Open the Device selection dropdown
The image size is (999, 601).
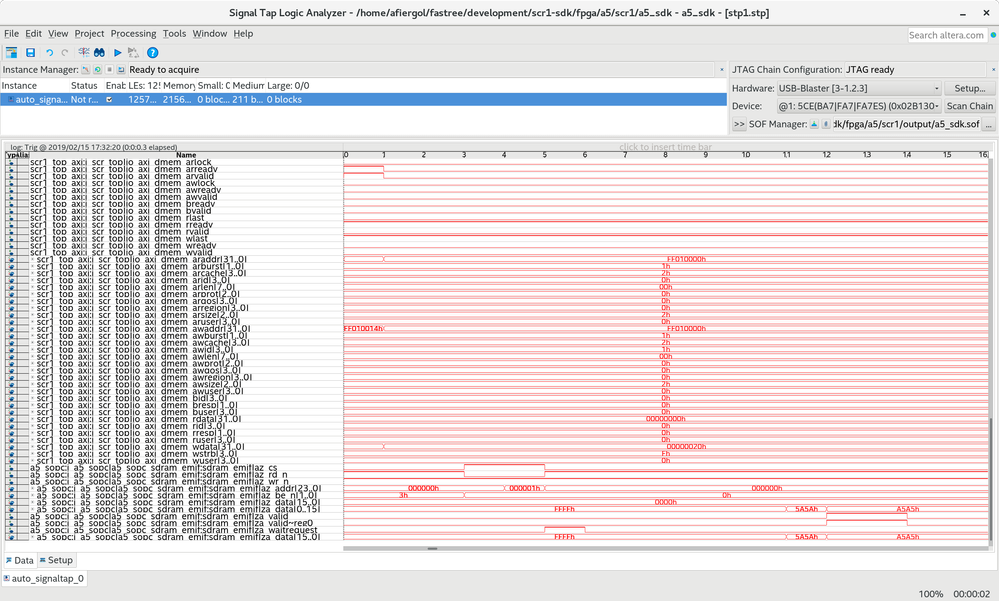859,106
